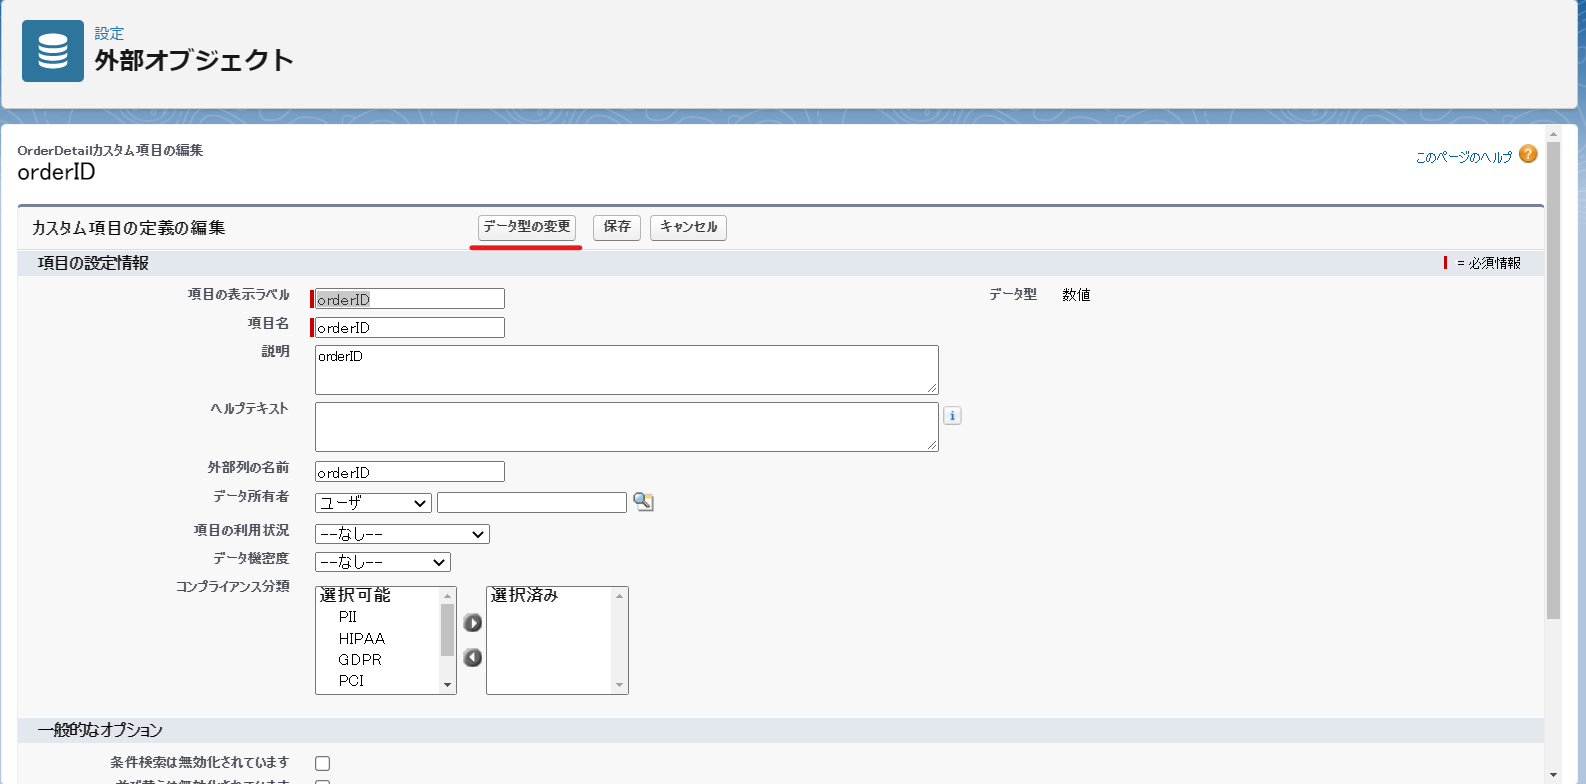This screenshot has height=784, width=1586.
Task: Click the ヘルプテキスト text area
Action: [x=627, y=427]
